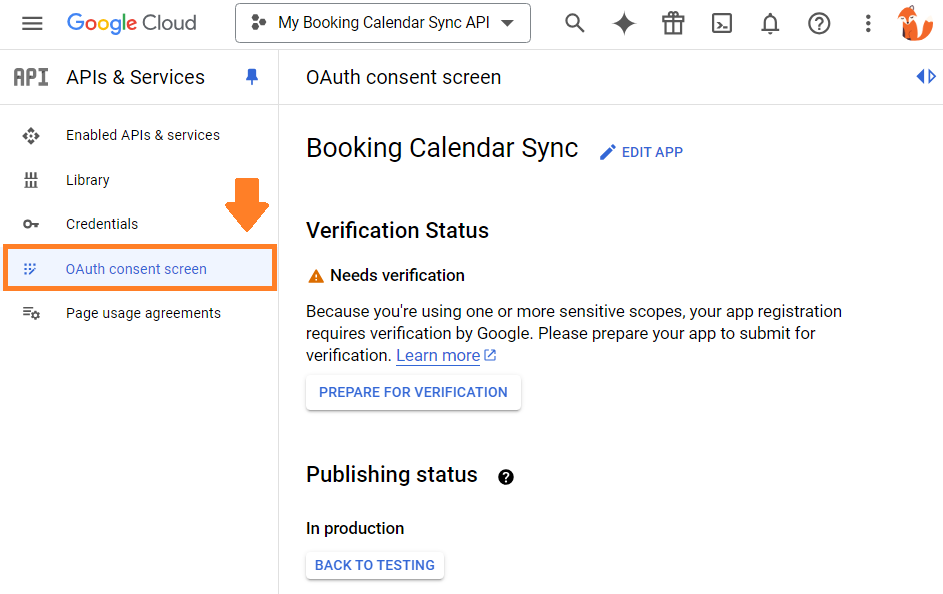The image size is (943, 594).
Task: Toggle the pin icon next to APIs & Services
Action: [x=252, y=76]
